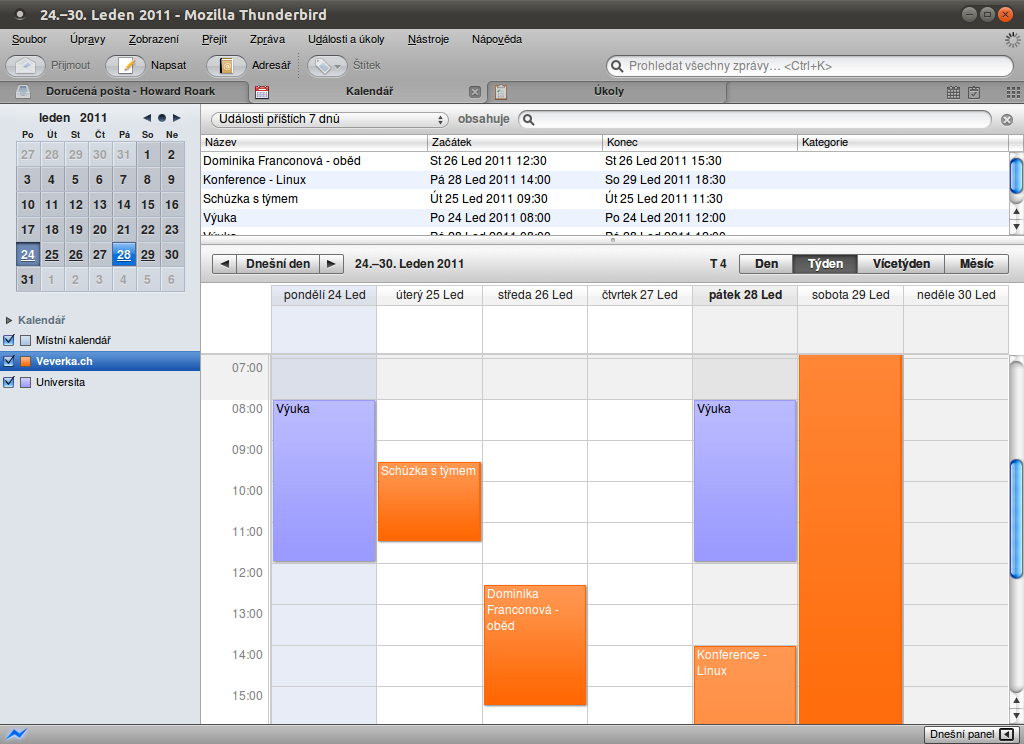Switch to Měsíc view
1024x744 pixels.
pyautogui.click(x=976, y=264)
